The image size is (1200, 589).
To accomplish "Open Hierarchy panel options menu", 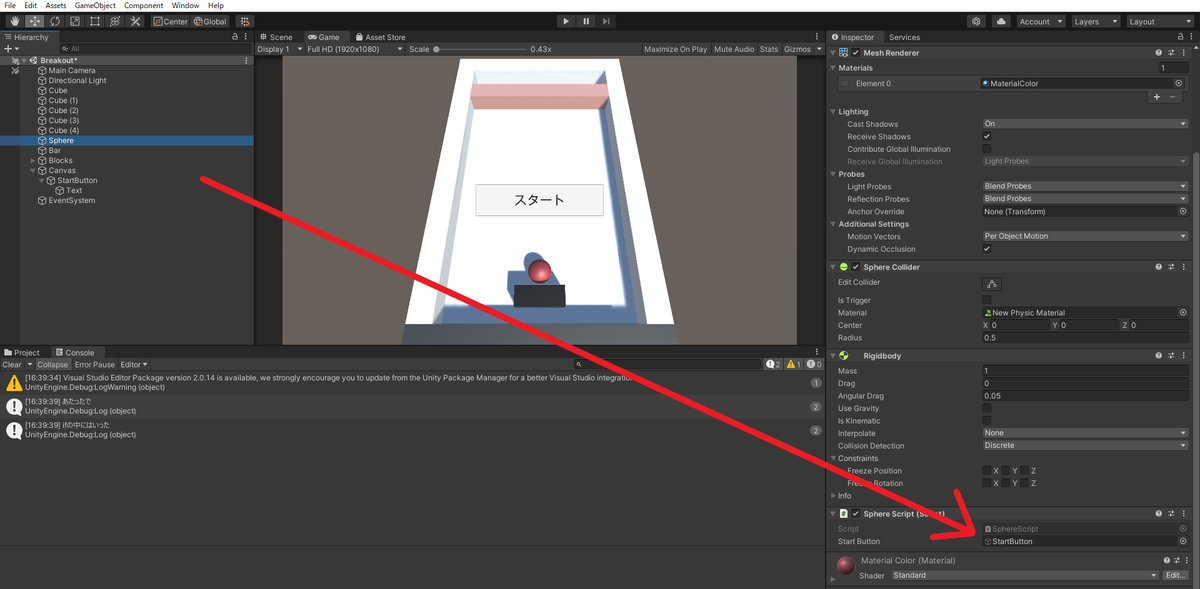I will [246, 37].
